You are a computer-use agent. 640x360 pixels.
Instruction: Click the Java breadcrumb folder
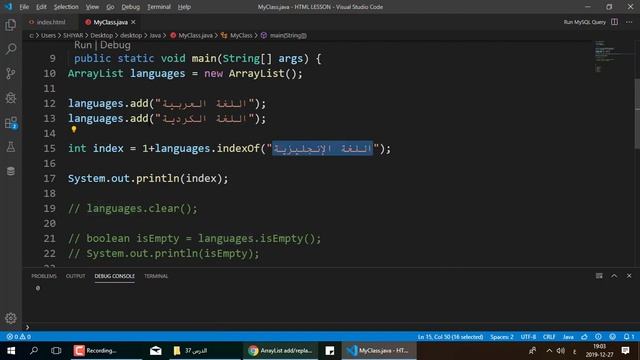(x=155, y=36)
